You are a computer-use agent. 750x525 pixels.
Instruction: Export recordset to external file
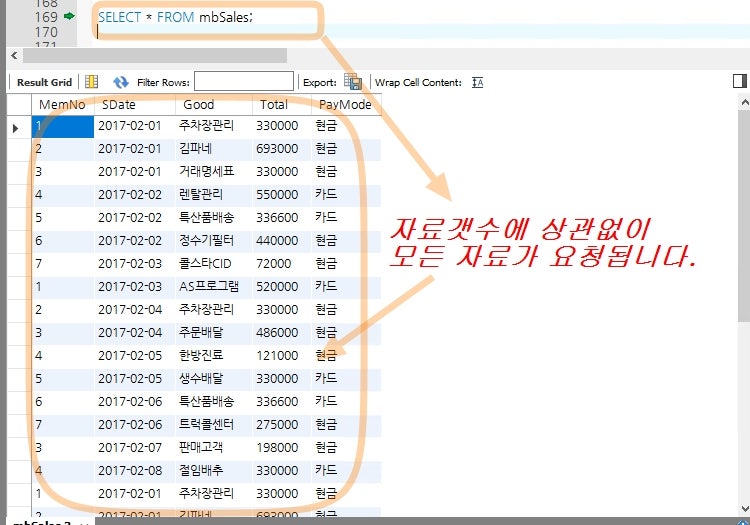click(353, 82)
